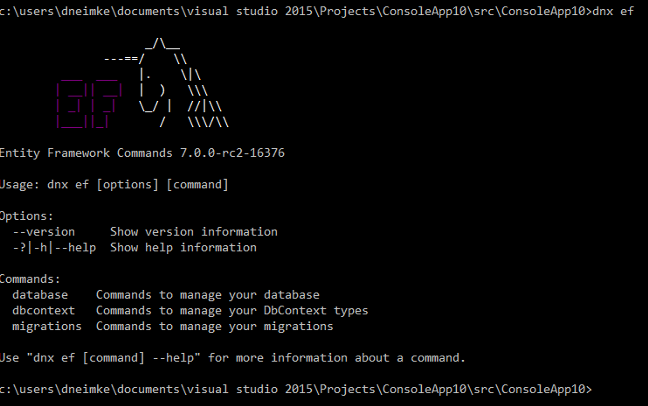Click the version string 7.0.0-rc2-16376

232,153
